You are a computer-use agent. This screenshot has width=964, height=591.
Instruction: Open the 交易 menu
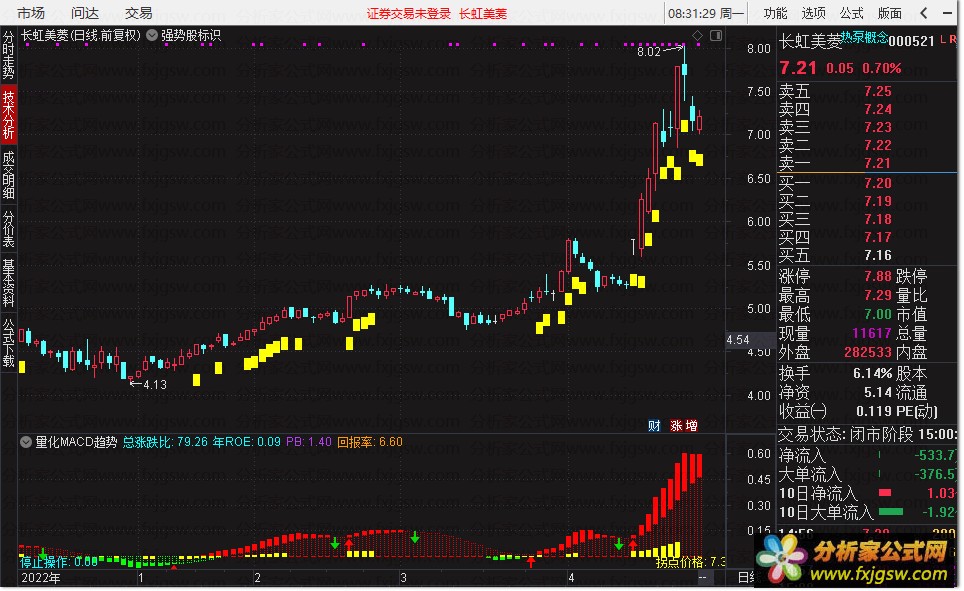138,13
